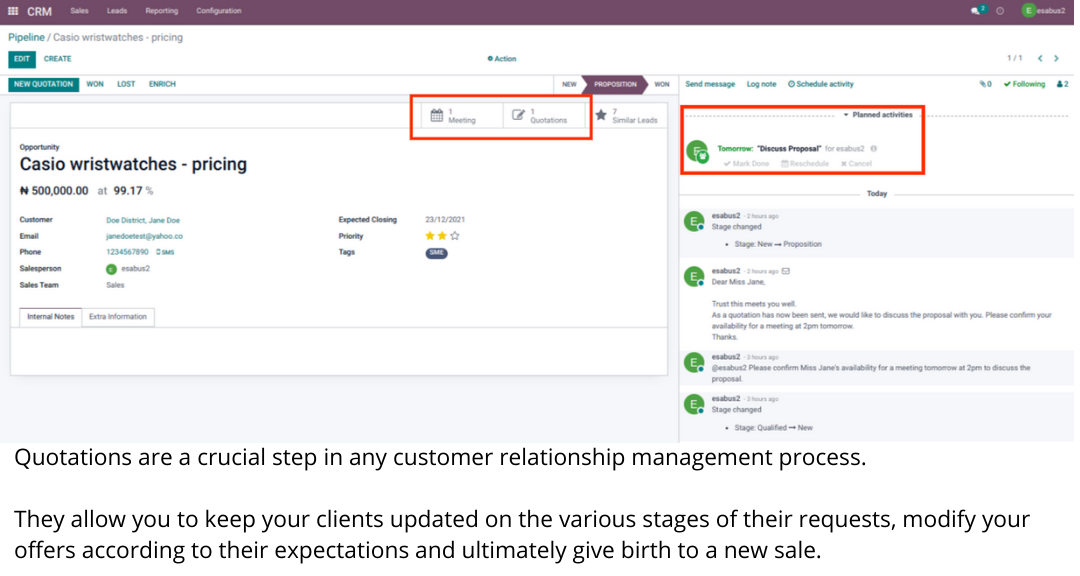This screenshot has height=576, width=1080.
Task: Open attachments via the paperclip icon
Action: [984, 84]
